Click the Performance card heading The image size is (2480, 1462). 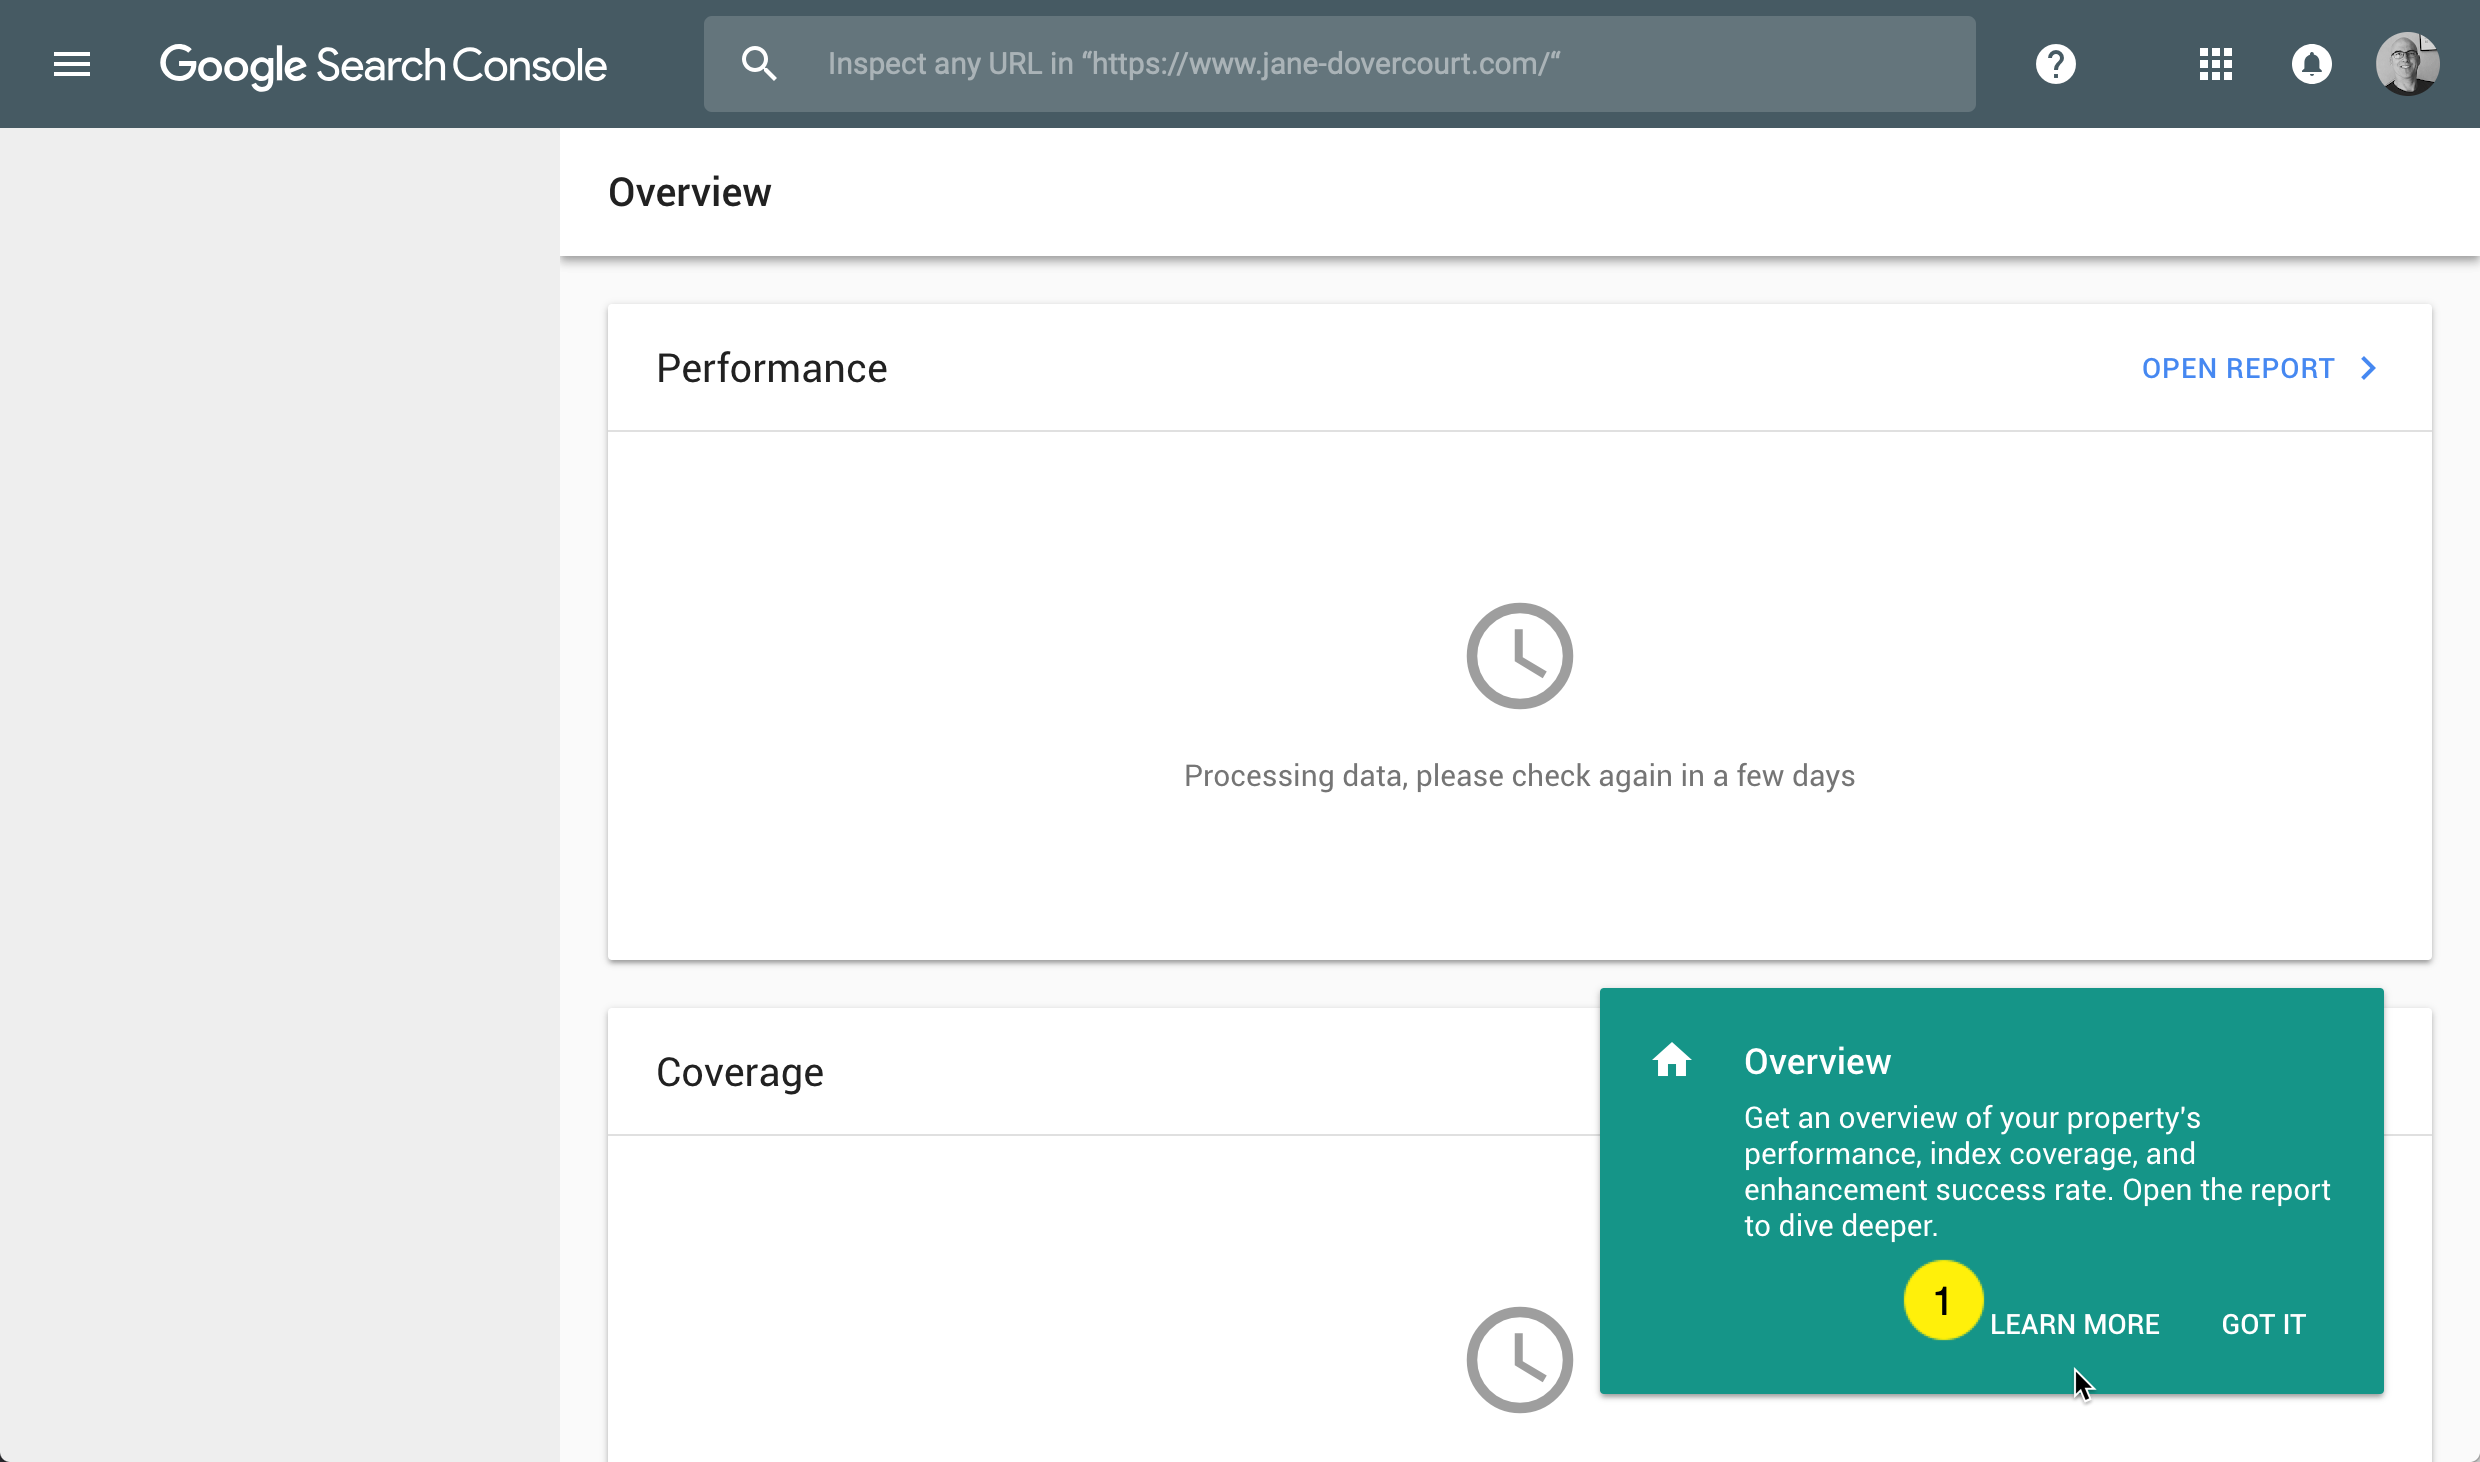(x=771, y=369)
